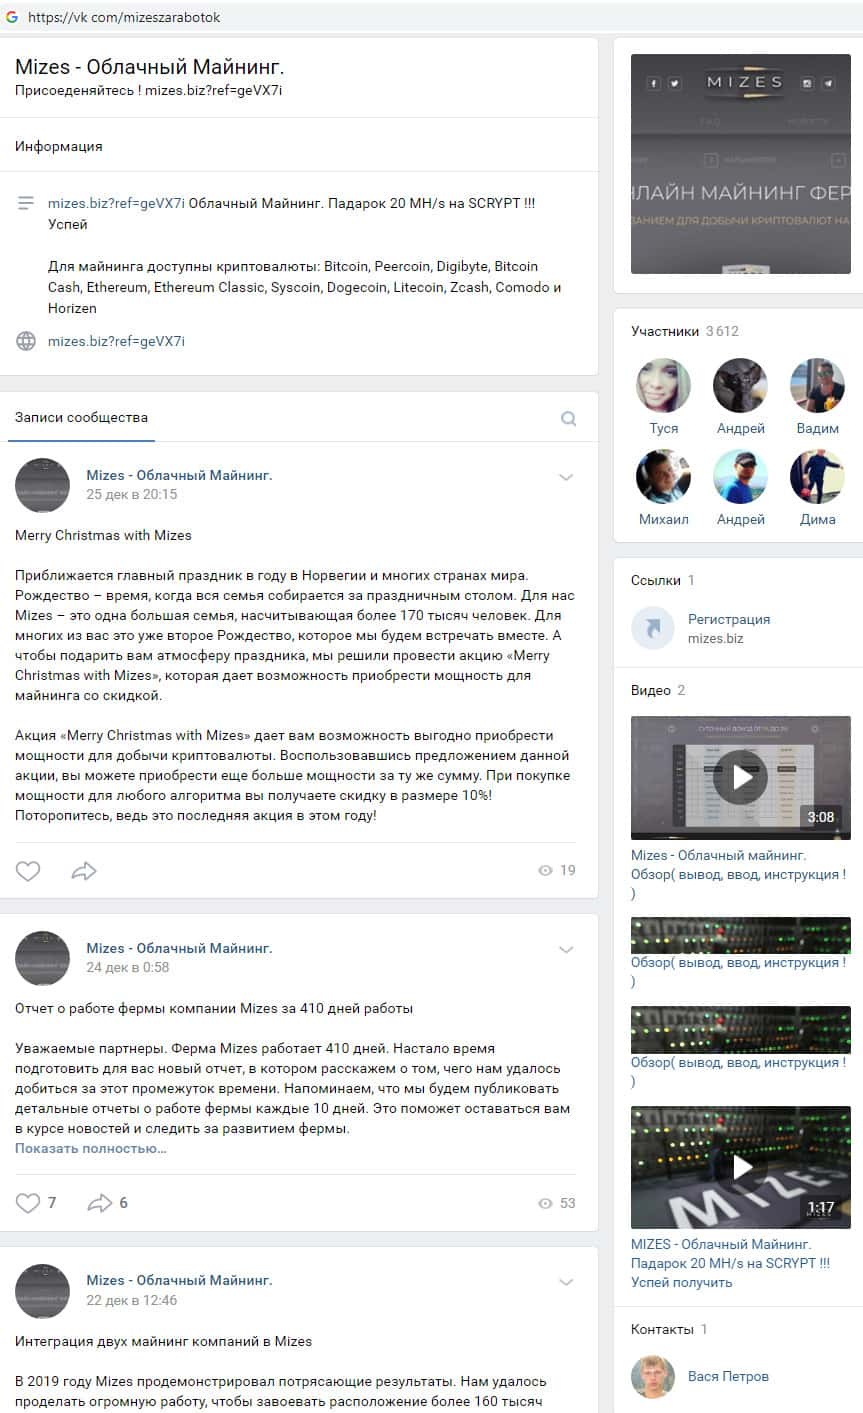Open member Вадим's avatar

[817, 386]
